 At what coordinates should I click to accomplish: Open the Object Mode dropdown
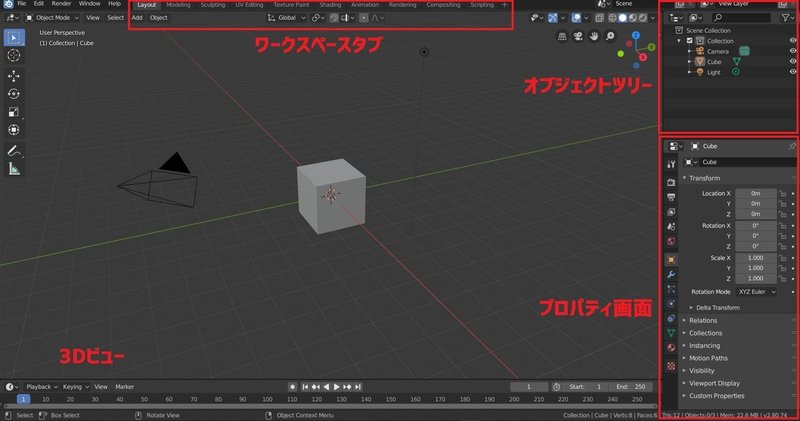(53, 18)
